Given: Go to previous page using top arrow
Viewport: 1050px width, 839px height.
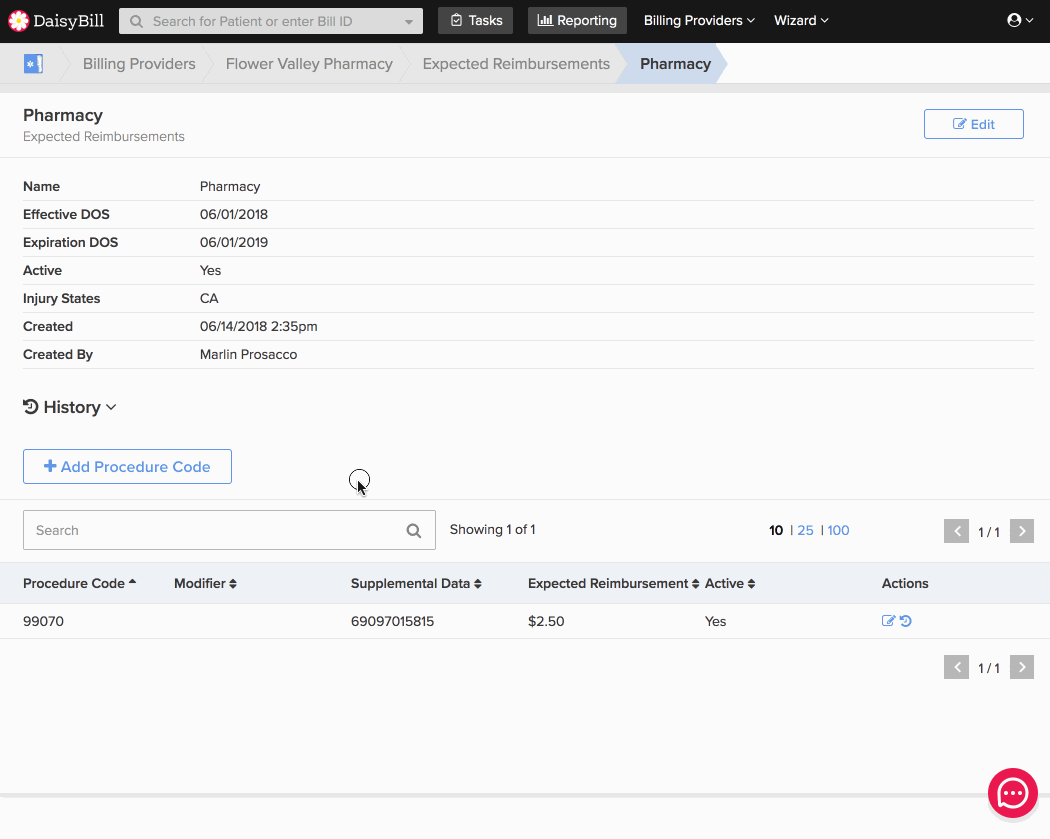Looking at the screenshot, I should [956, 531].
